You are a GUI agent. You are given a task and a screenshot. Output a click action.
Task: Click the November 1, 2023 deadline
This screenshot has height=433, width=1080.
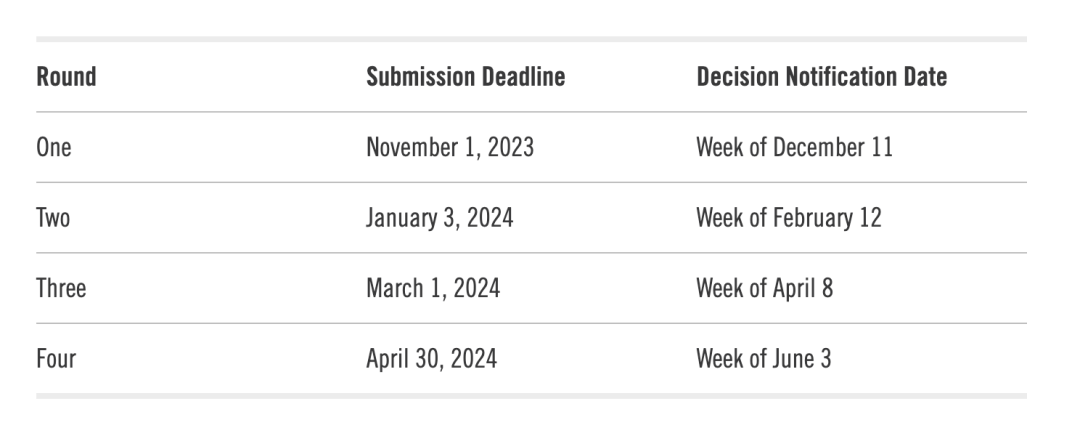[x=450, y=148]
